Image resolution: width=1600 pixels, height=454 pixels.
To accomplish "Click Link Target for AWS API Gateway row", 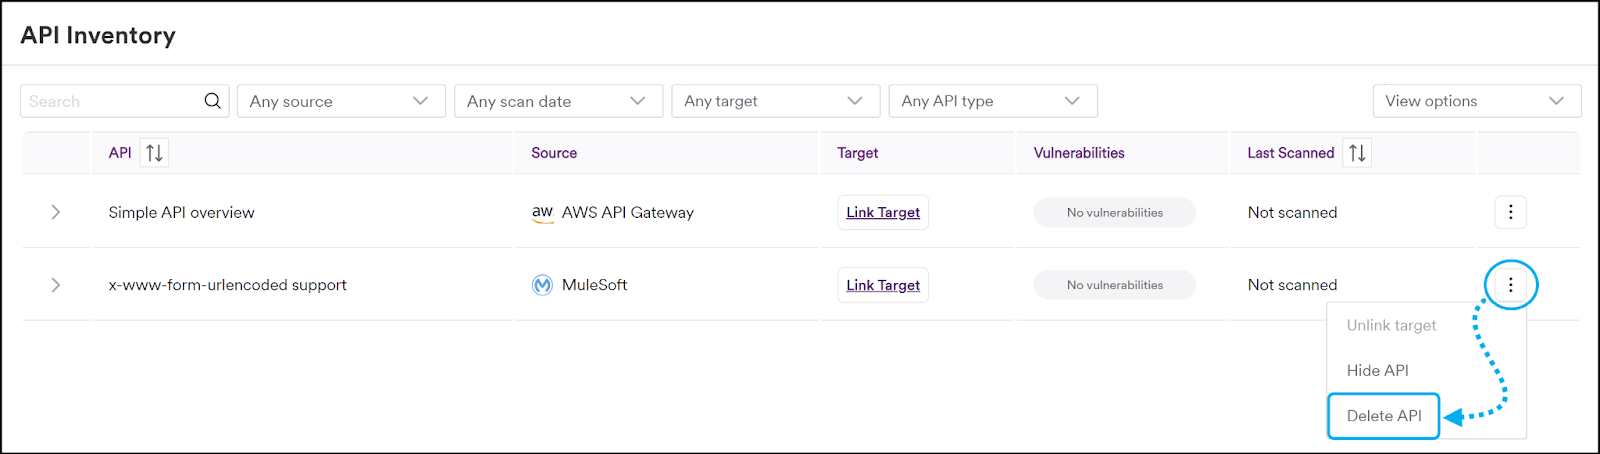I will 883,212.
